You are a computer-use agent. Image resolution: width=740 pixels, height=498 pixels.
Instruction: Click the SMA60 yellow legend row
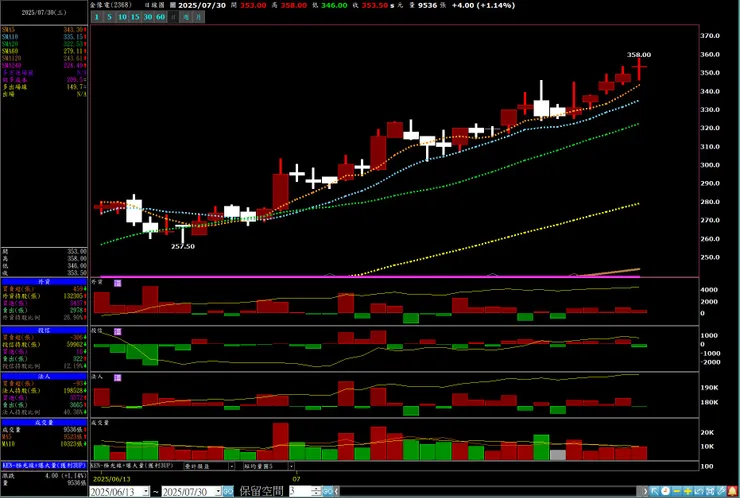[x=44, y=51]
